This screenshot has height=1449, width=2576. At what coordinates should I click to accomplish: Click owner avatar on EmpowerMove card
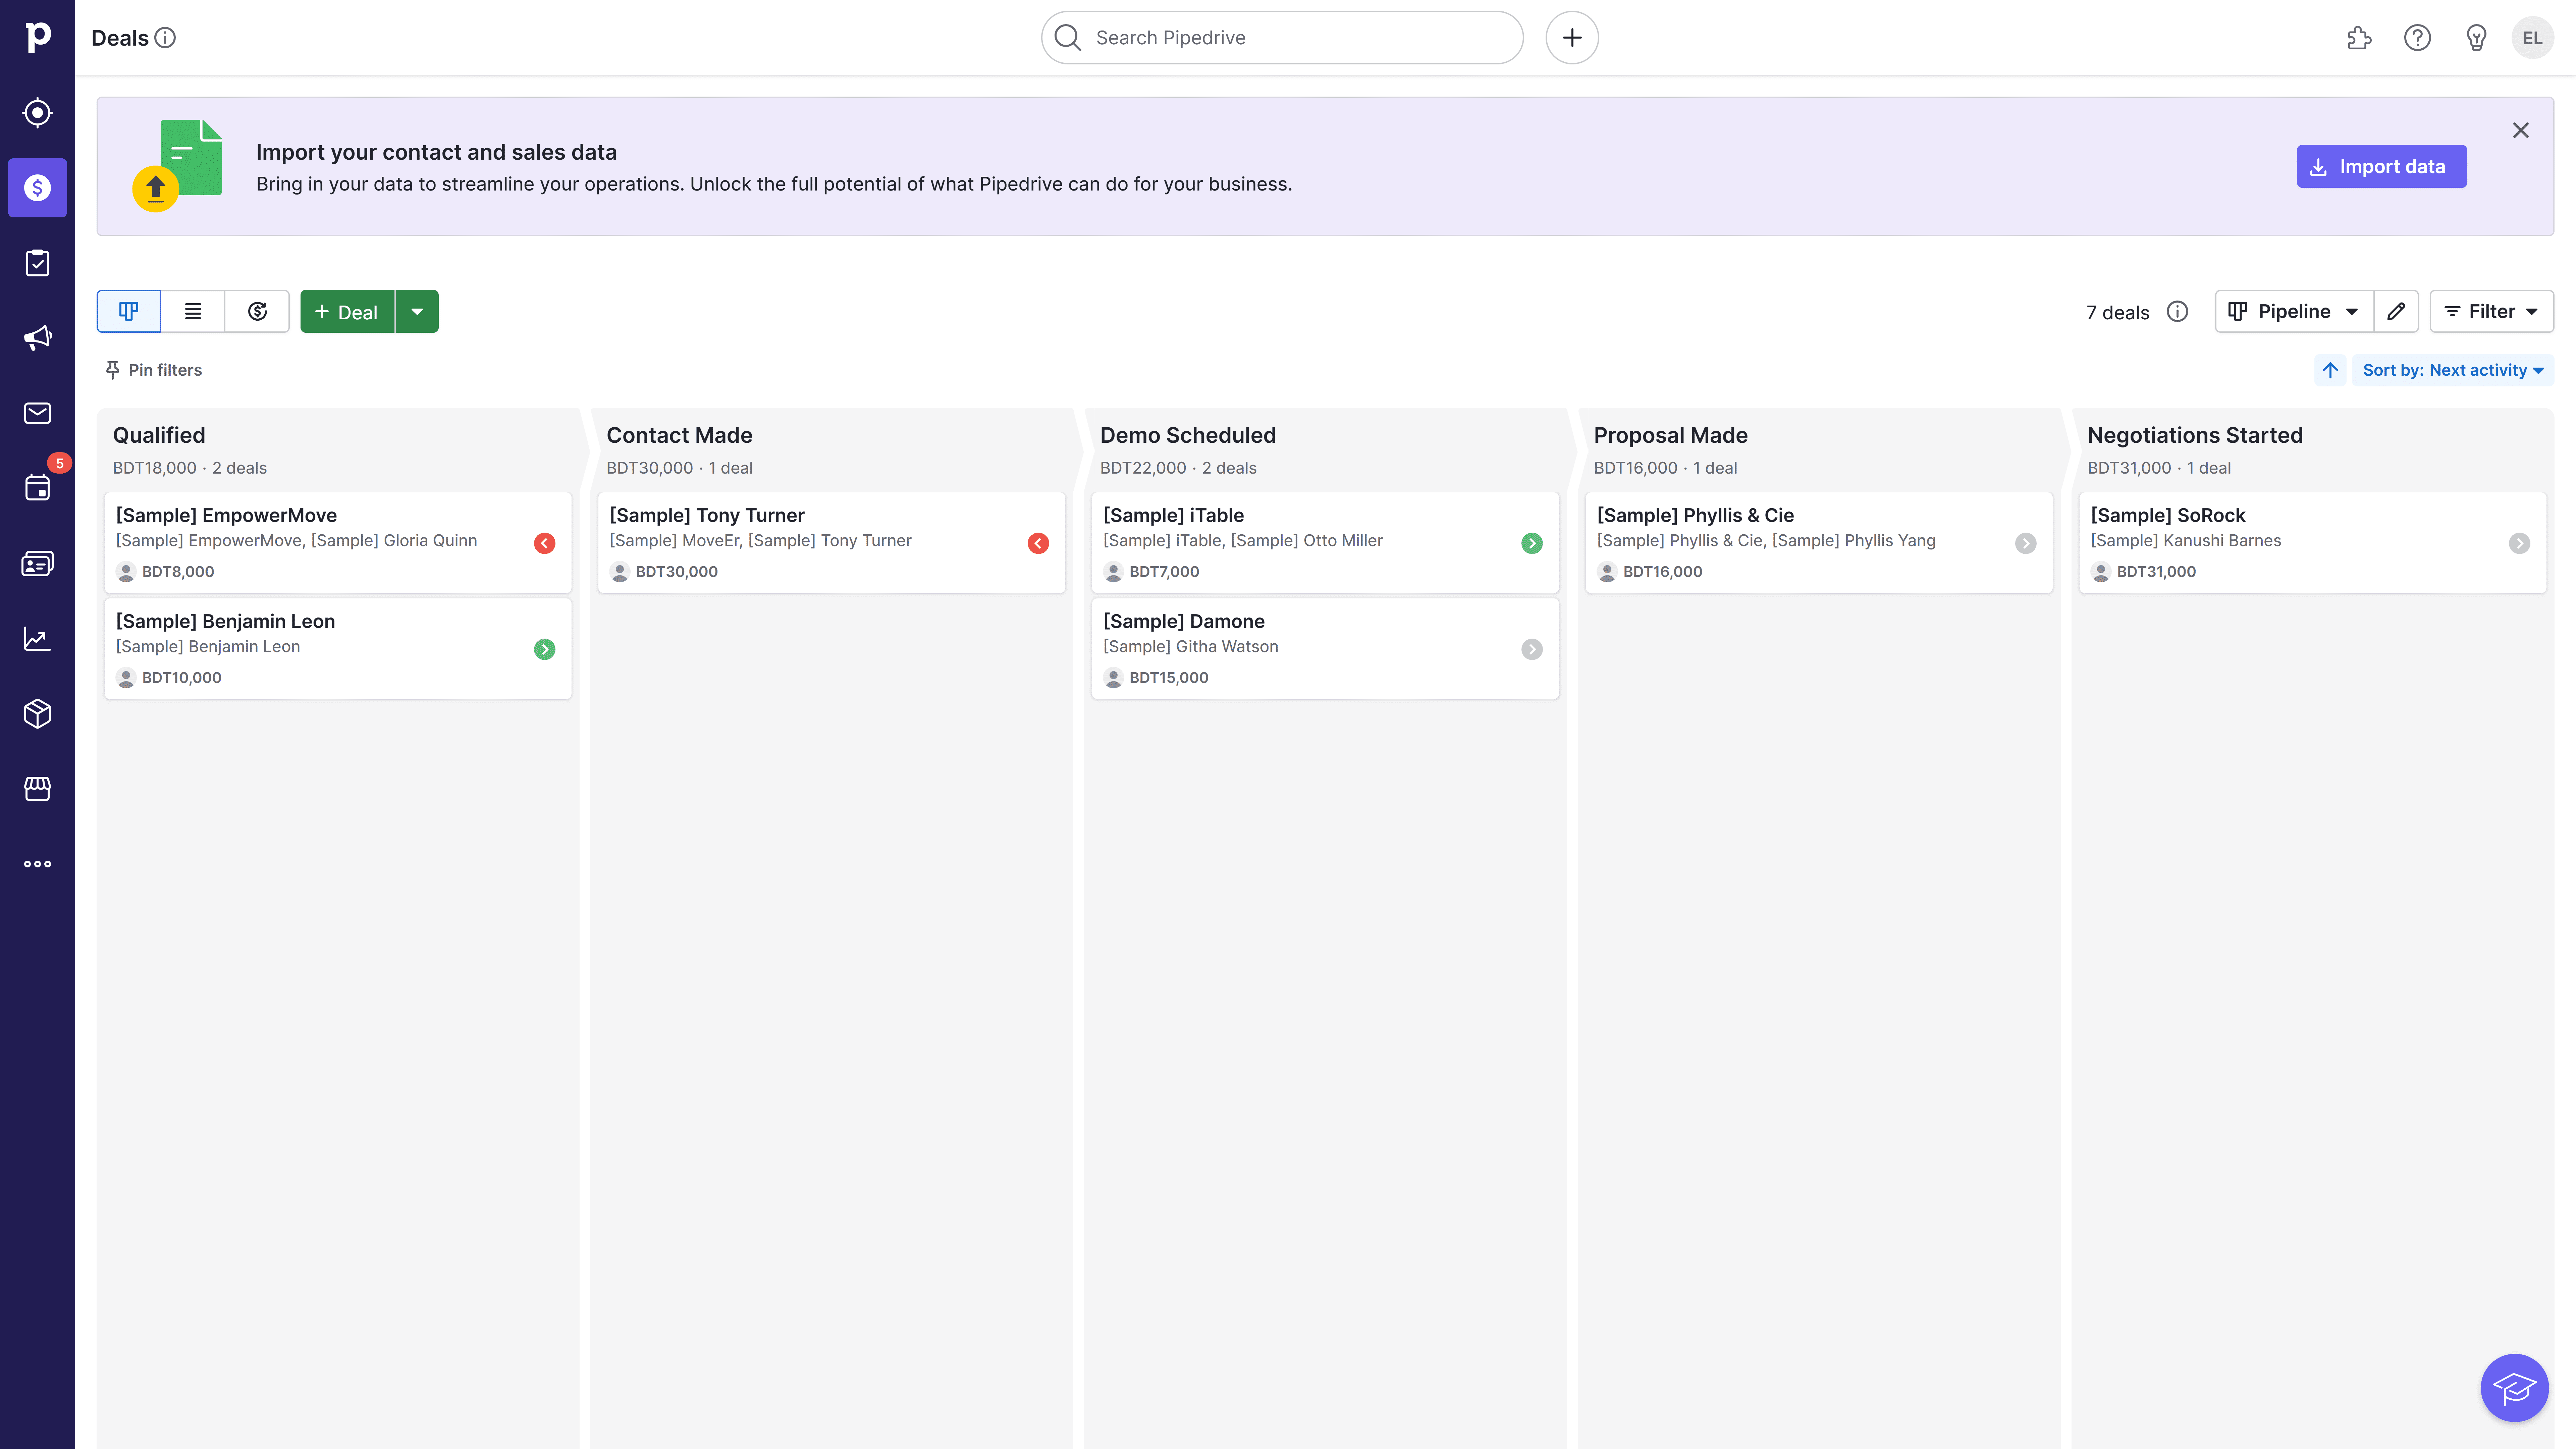coord(126,572)
